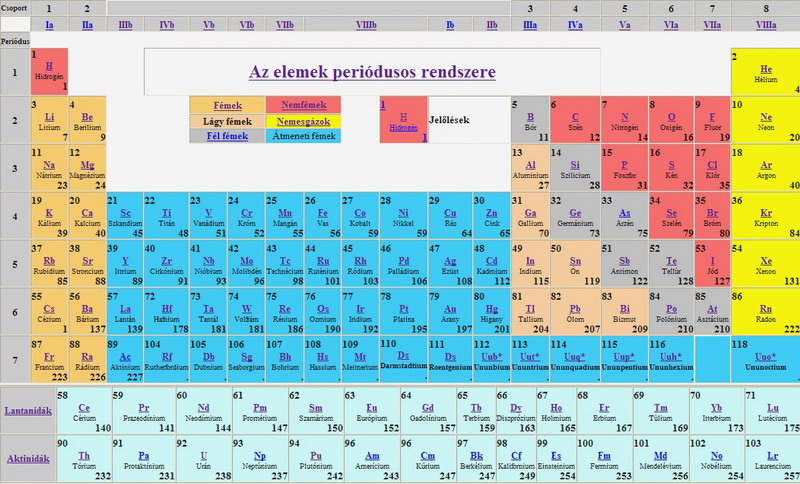Click the Rn radon symbol link

click(x=766, y=309)
